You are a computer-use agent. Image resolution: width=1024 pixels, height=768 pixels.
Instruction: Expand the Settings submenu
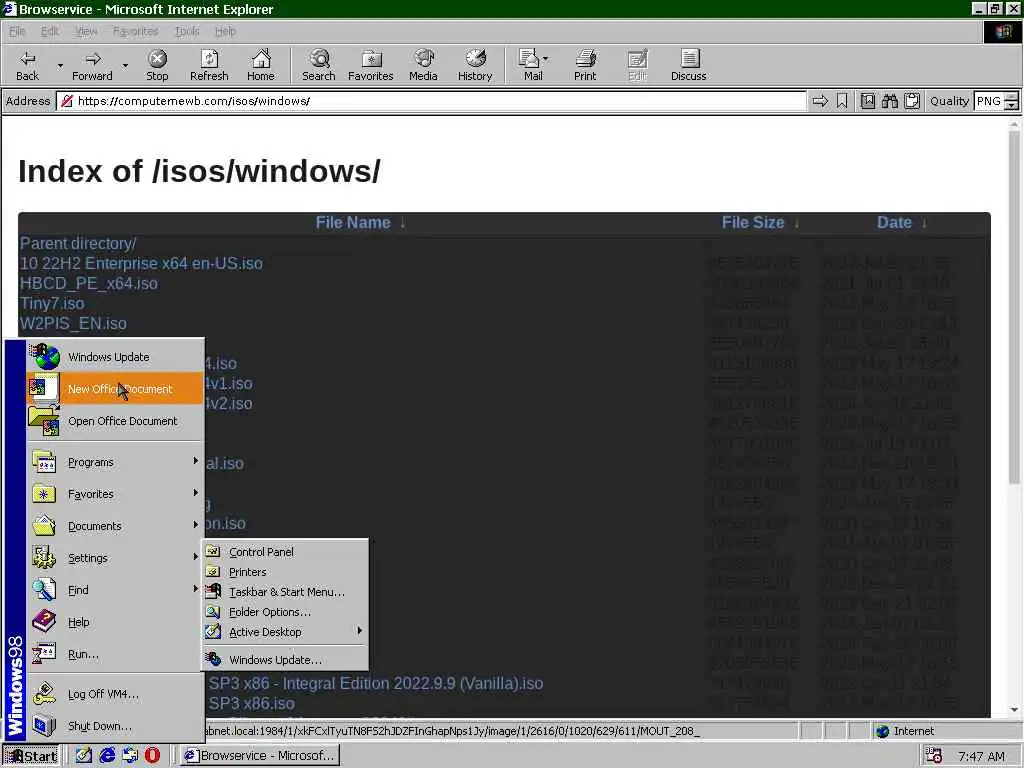(116, 558)
